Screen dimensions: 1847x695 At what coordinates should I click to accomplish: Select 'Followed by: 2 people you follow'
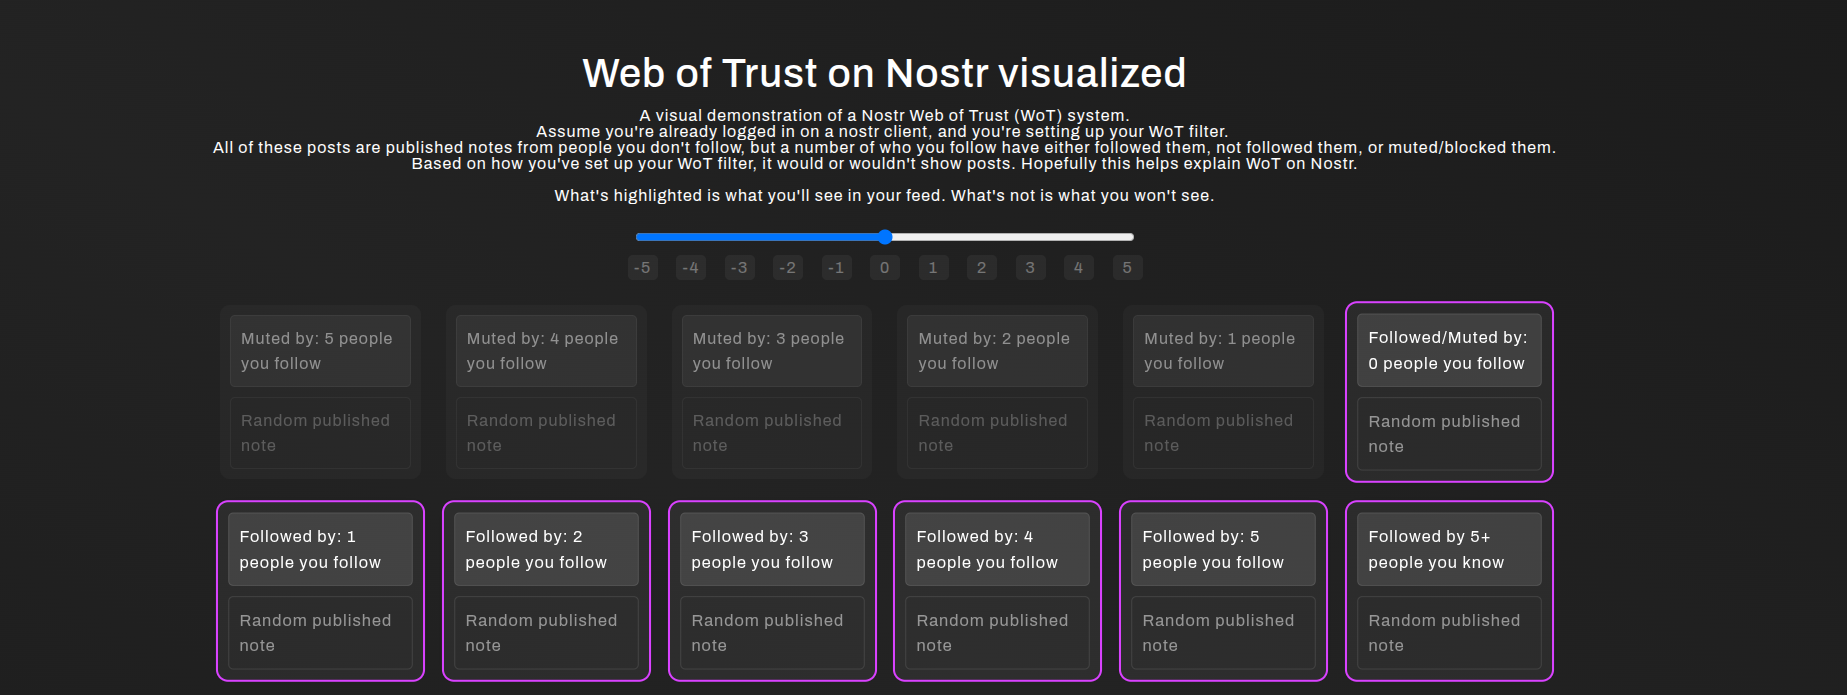coord(545,549)
